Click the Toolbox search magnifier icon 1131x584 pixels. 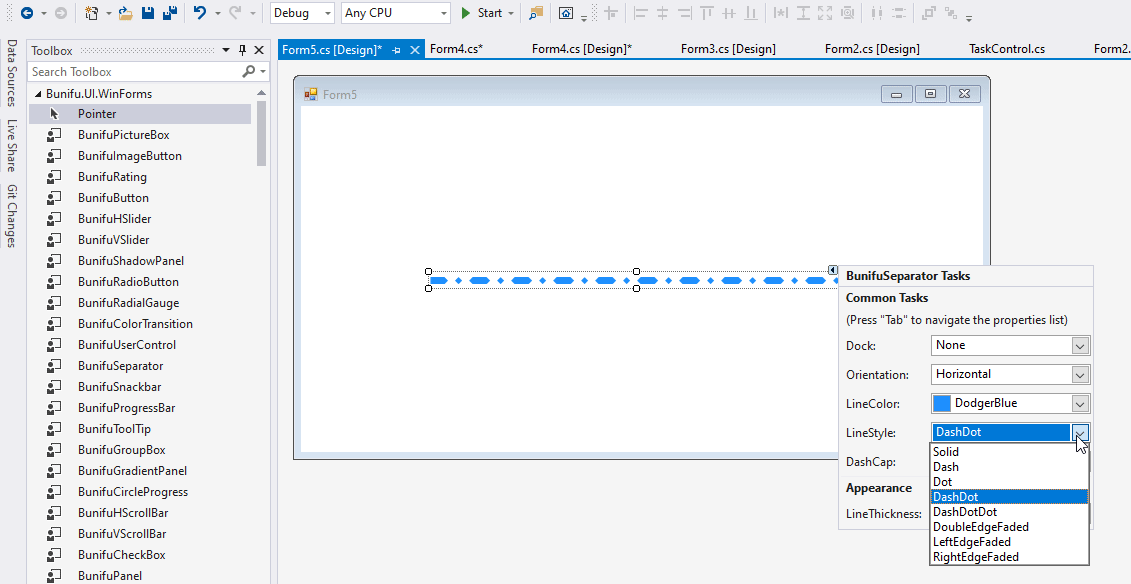pyautogui.click(x=249, y=71)
